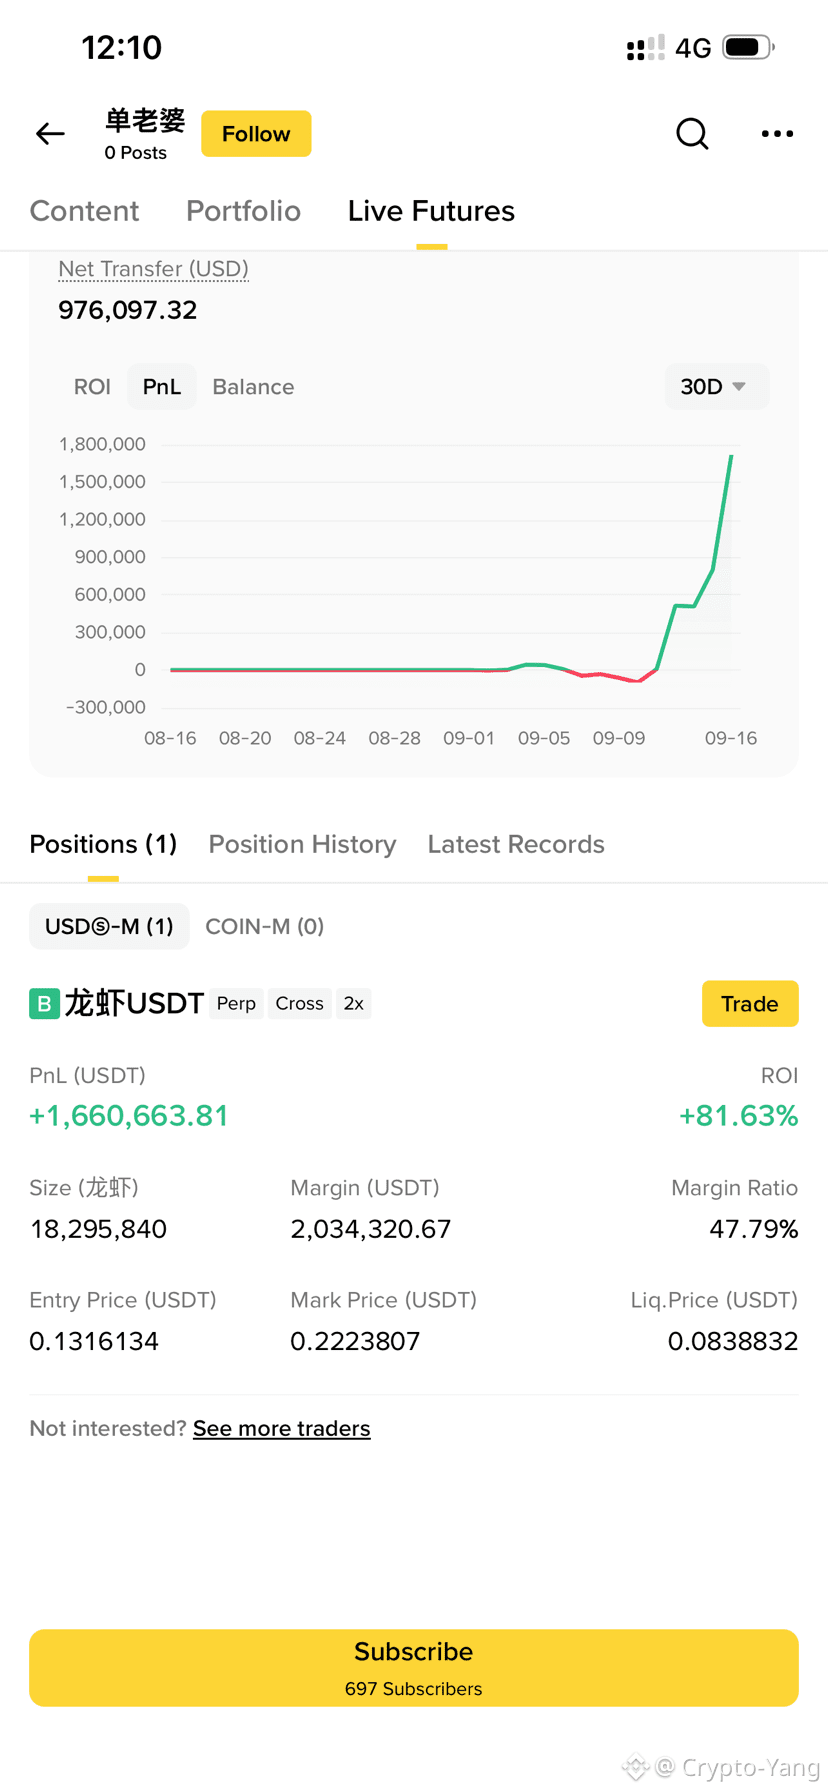Viewport: 828px width, 1792px height.
Task: Tap the yellow Trade button
Action: pos(750,1003)
